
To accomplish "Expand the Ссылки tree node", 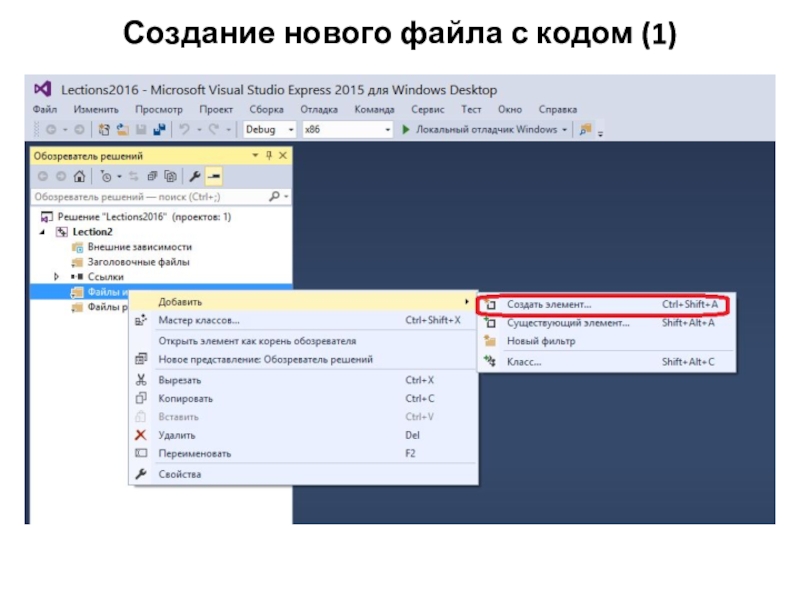I will 57,277.
